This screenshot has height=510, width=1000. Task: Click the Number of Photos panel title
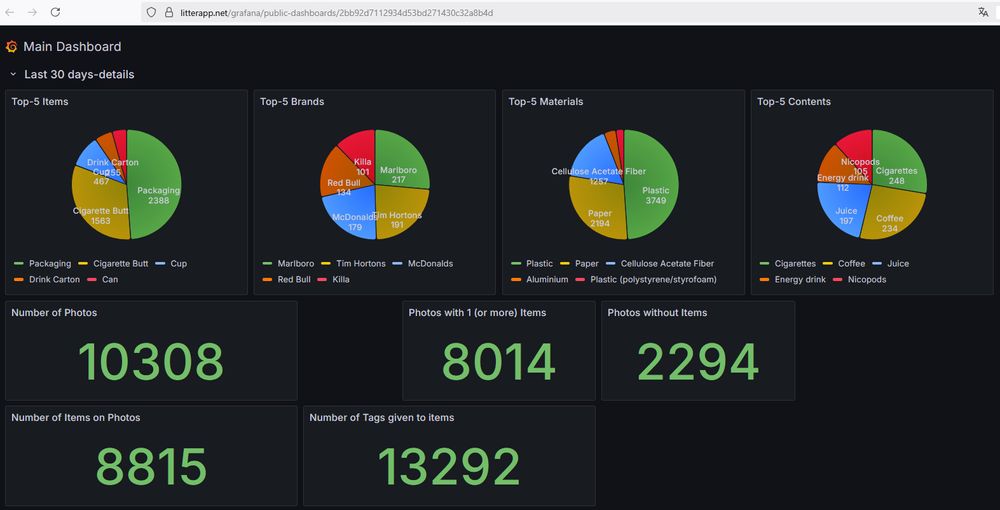(x=54, y=312)
